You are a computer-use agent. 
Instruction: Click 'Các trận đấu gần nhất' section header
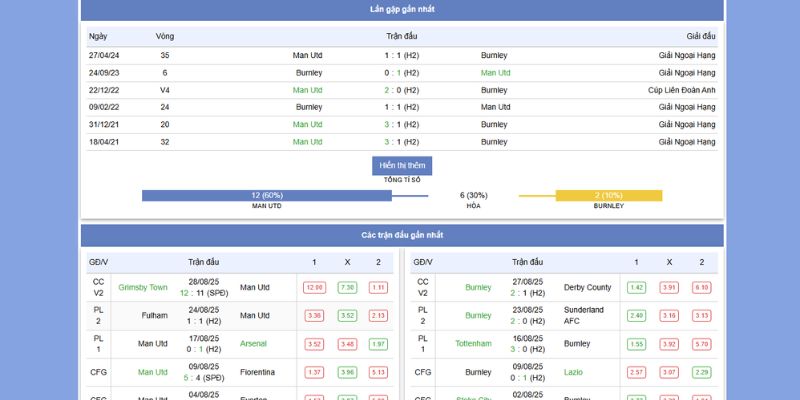tap(402, 235)
